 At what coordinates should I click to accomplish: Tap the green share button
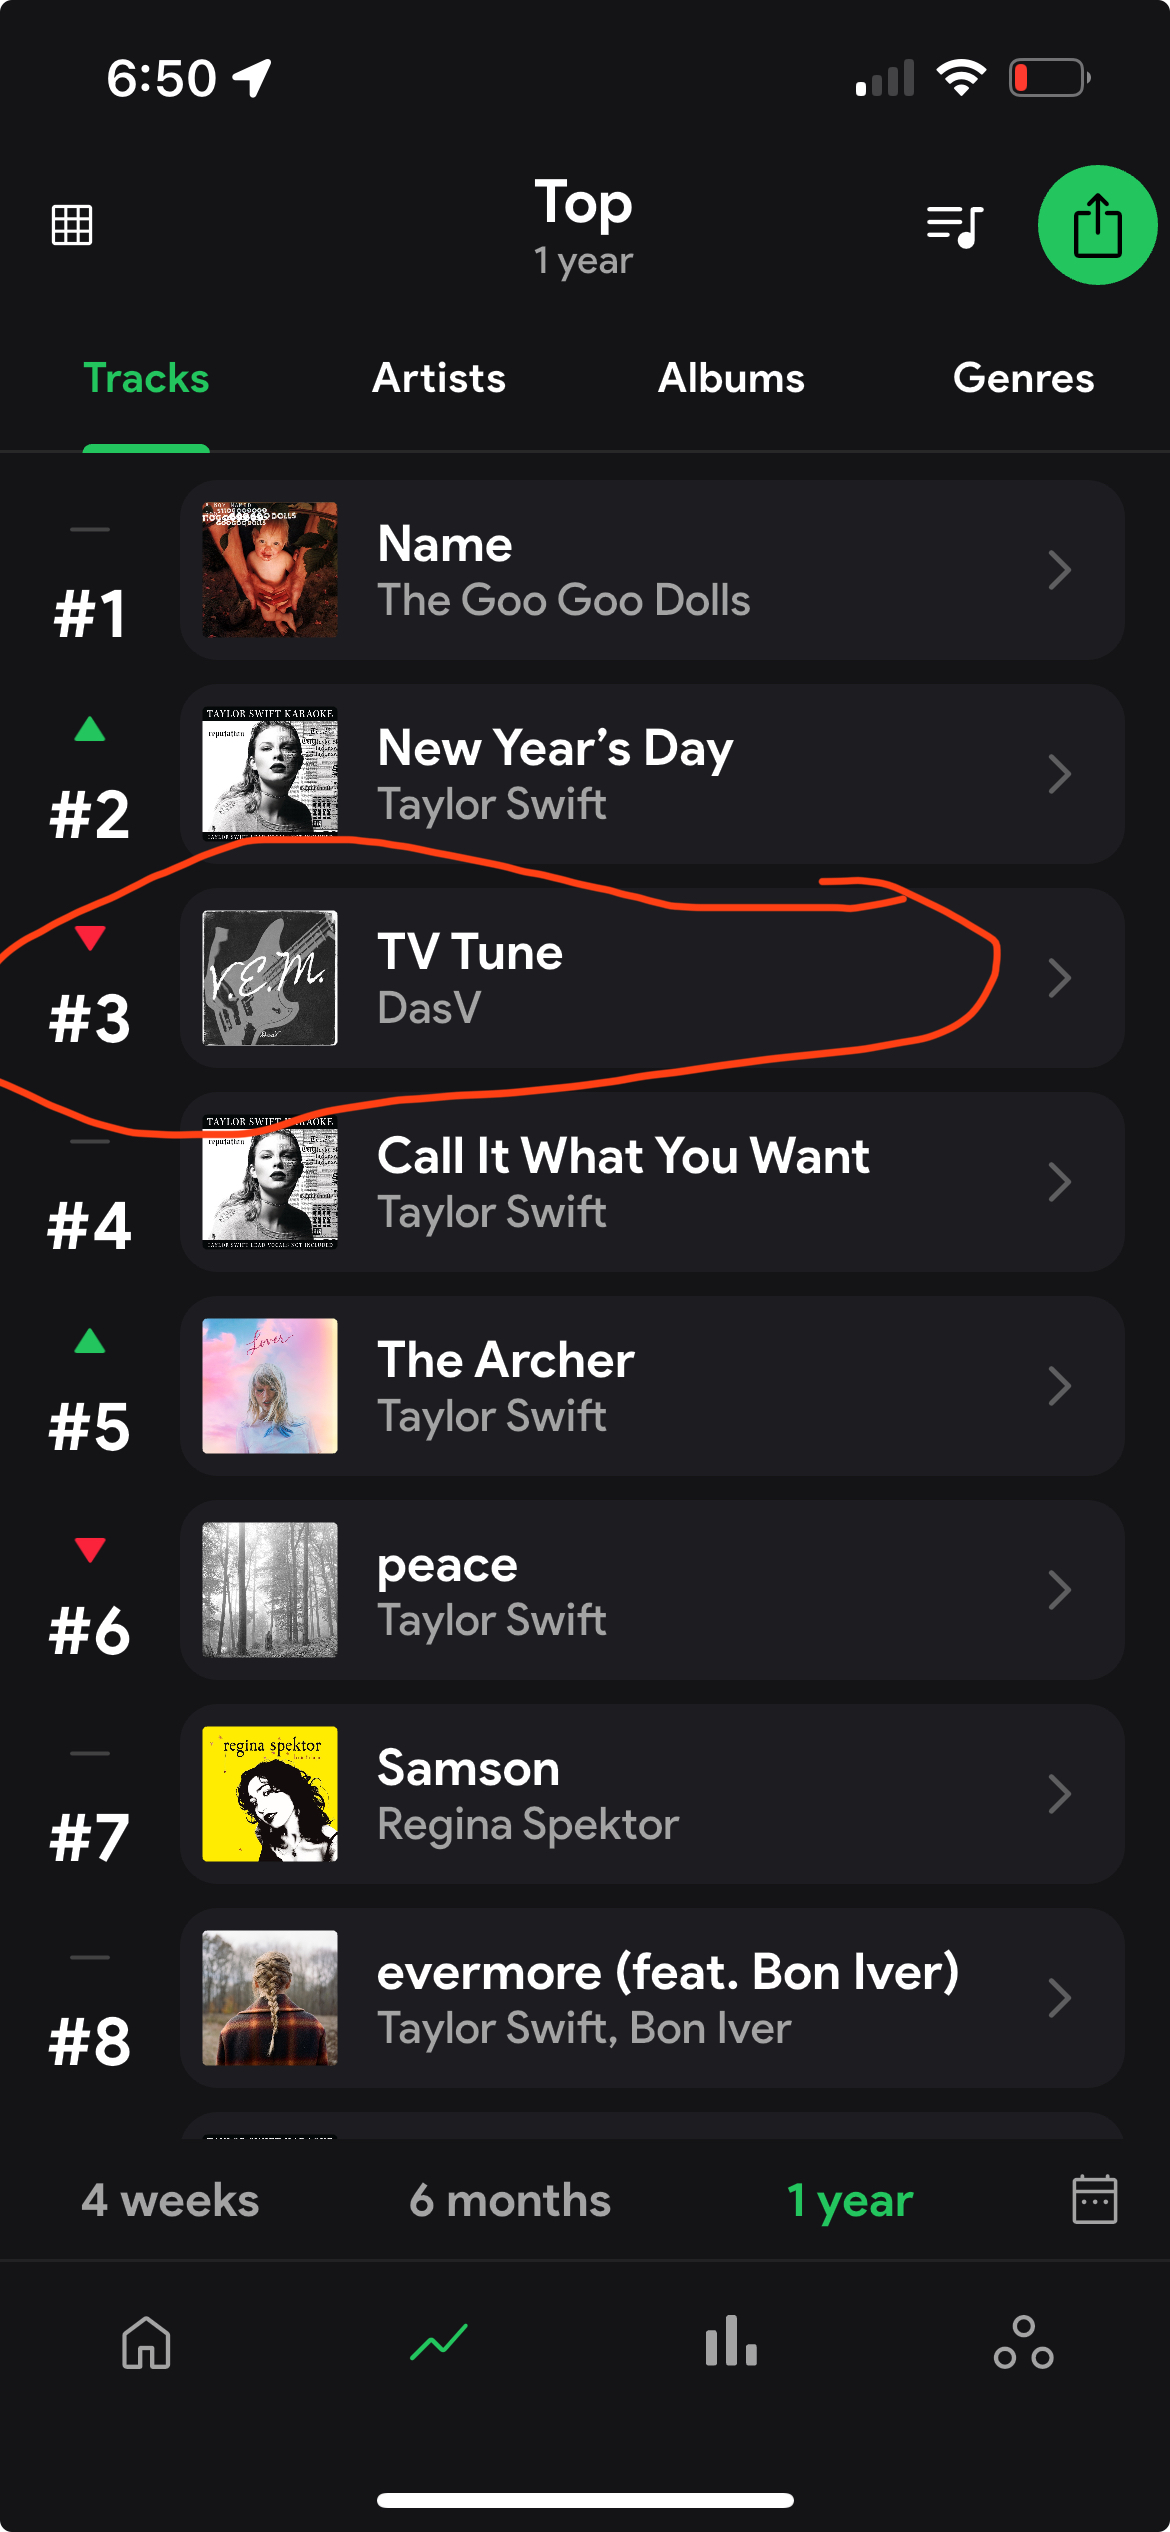click(1097, 225)
